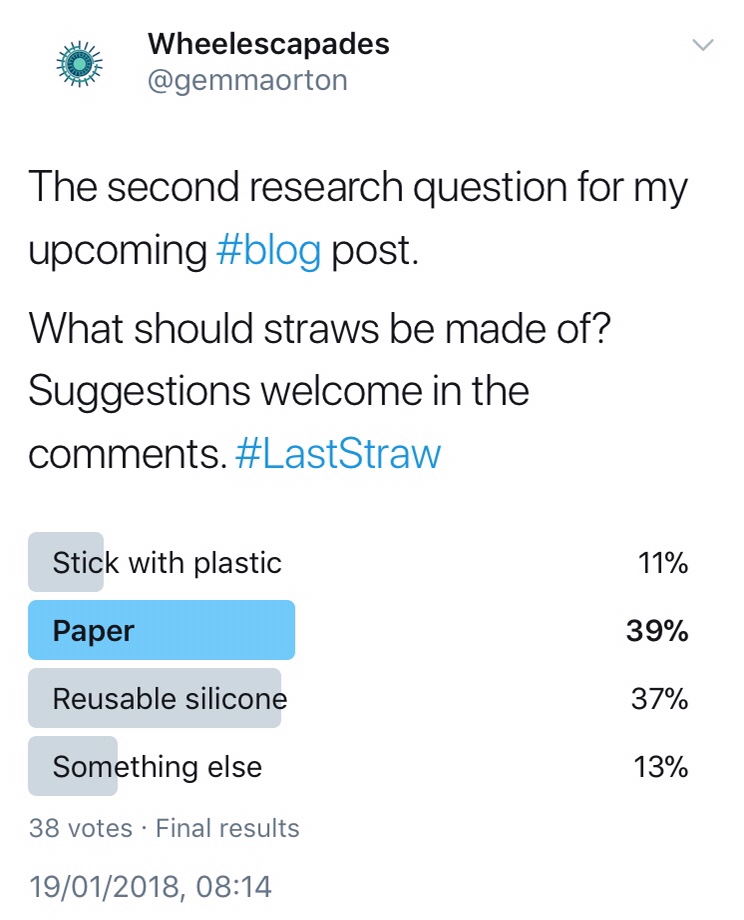The image size is (744, 920).
Task: Click the 37% poll percentage
Action: coord(660,699)
